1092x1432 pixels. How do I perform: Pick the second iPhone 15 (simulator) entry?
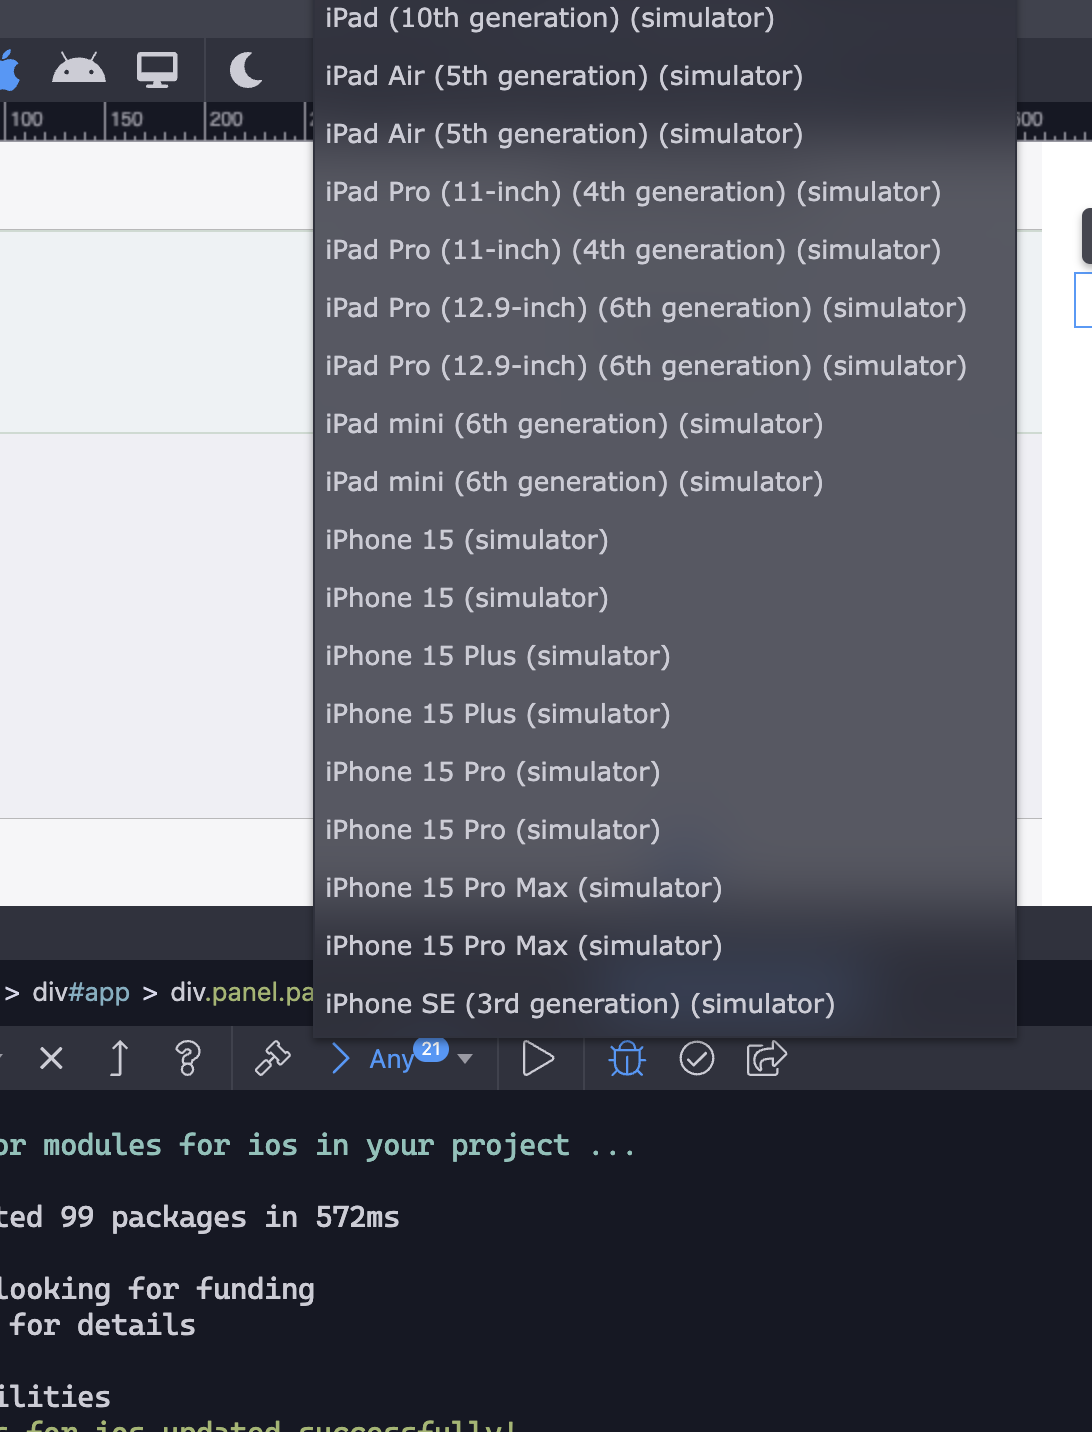click(x=665, y=598)
